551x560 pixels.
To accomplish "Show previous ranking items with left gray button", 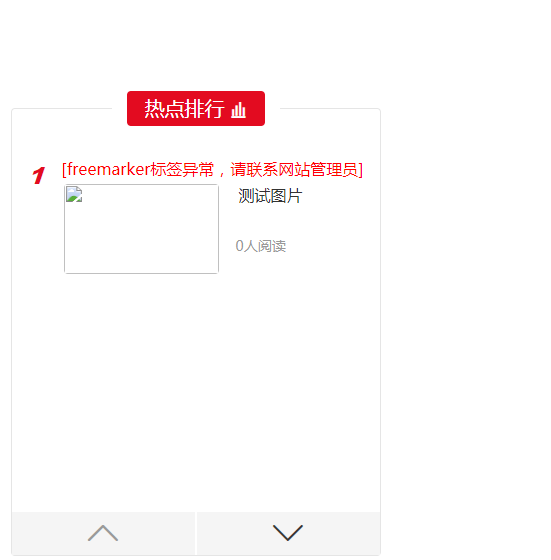I will coord(103,533).
